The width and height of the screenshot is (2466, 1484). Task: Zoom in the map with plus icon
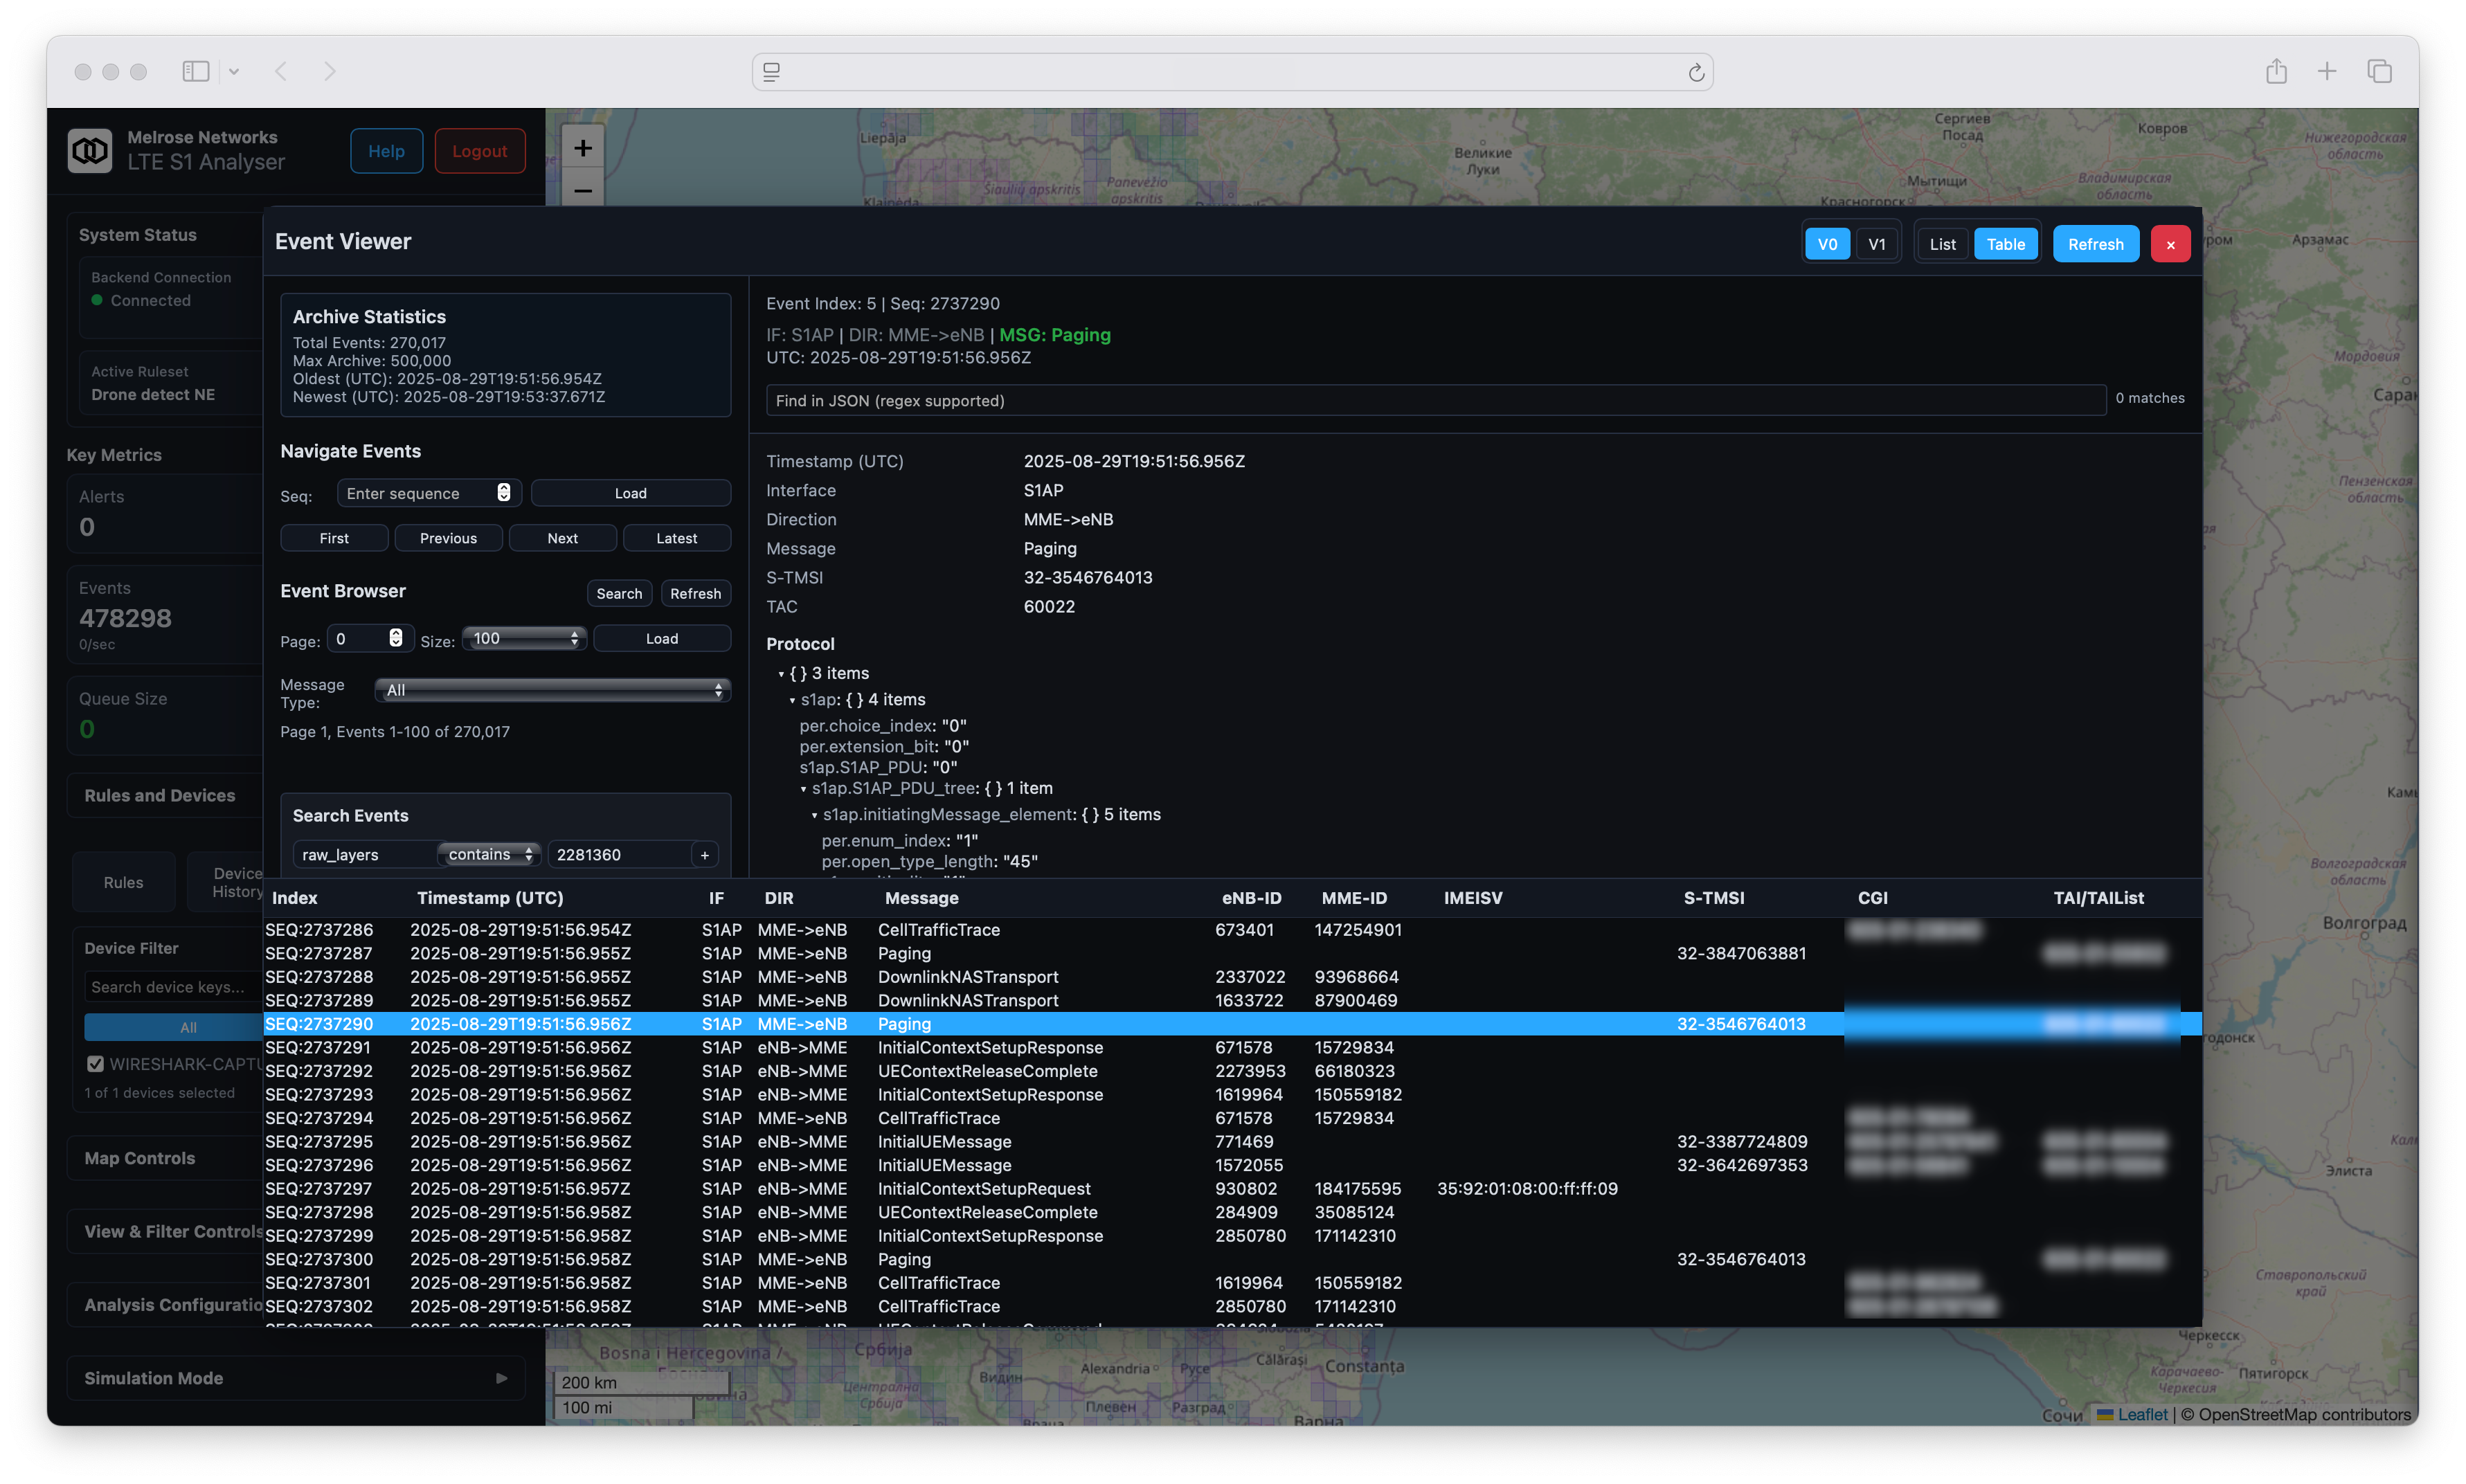coord(583,148)
